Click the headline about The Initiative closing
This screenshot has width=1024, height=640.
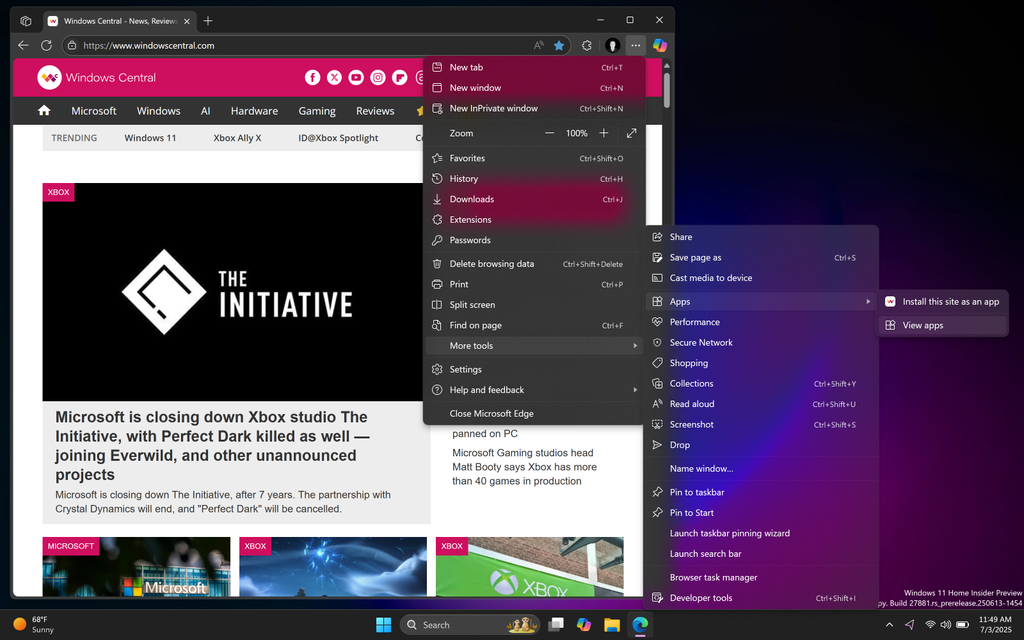210,446
